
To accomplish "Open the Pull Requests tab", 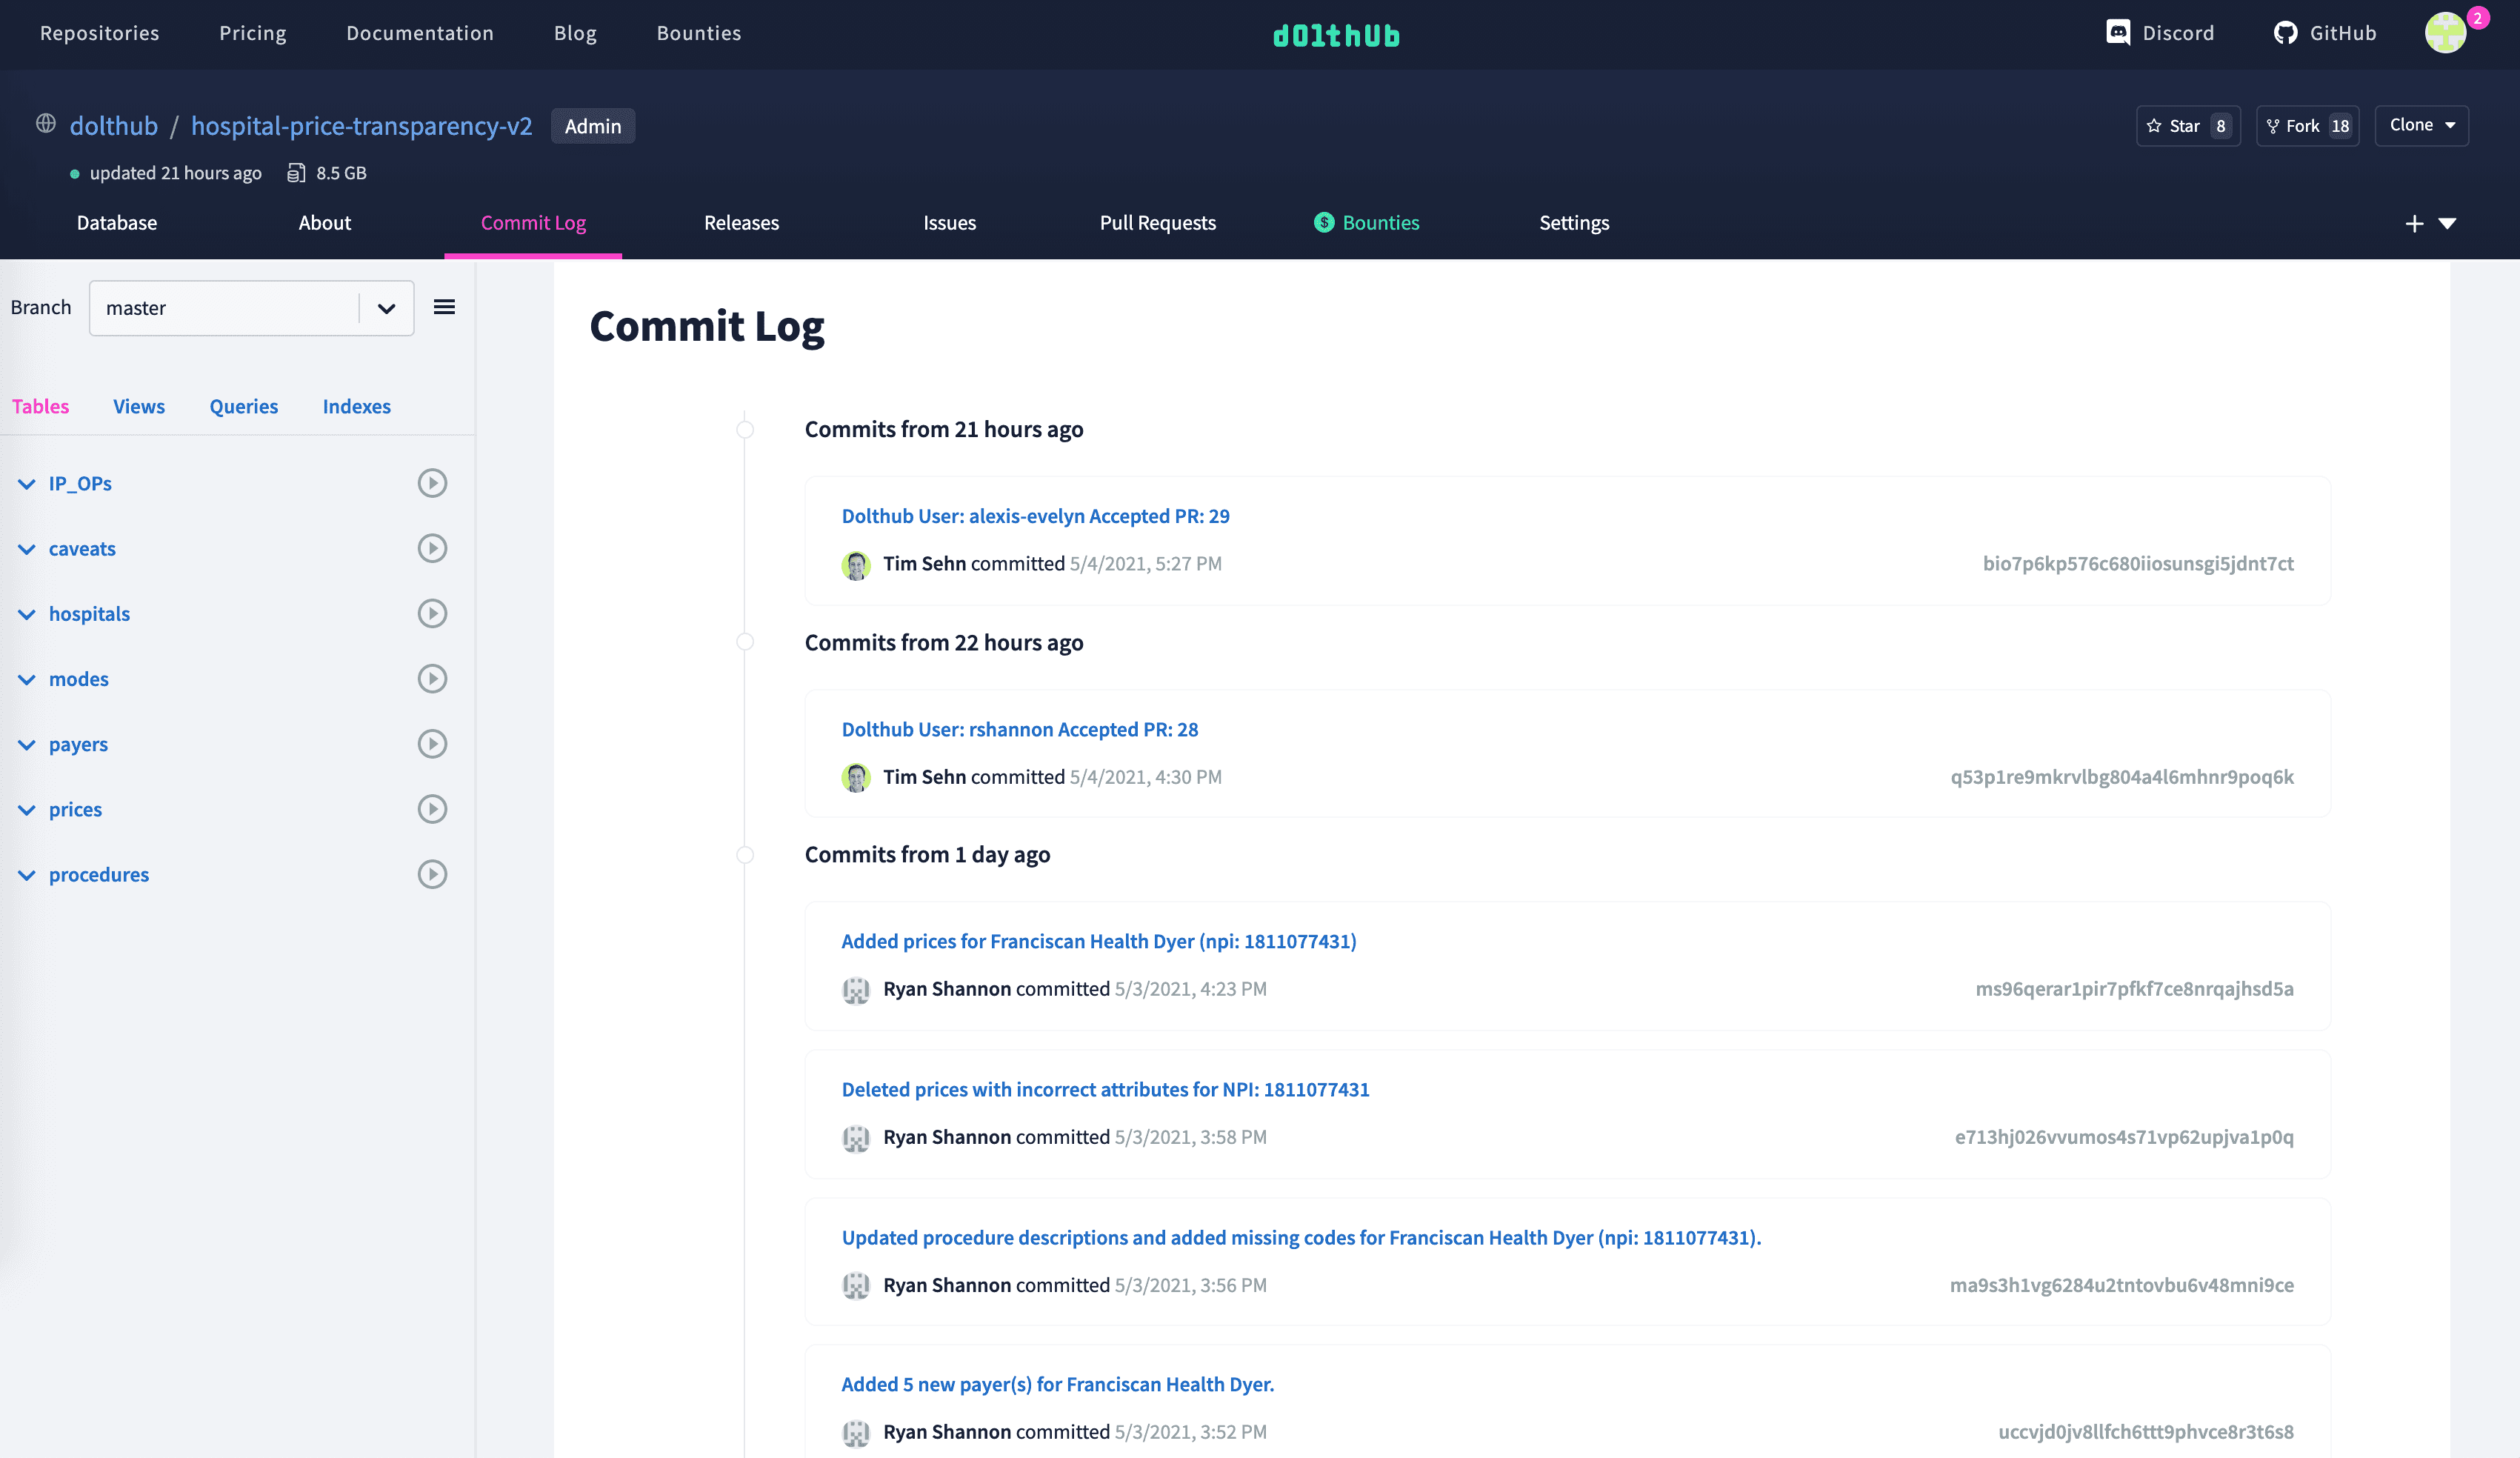I will coord(1157,223).
